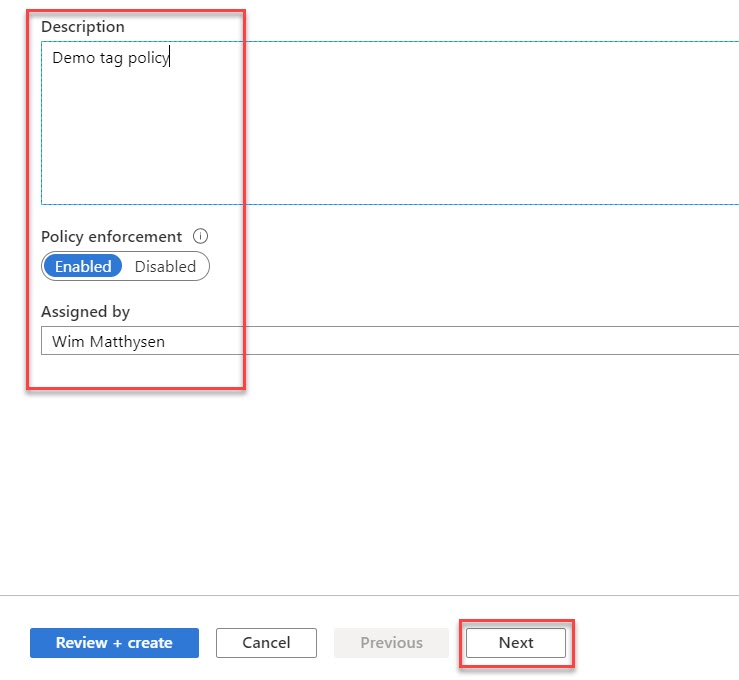The height and width of the screenshot is (680, 739).
Task: Click the greyed-out Previous button
Action: click(391, 643)
